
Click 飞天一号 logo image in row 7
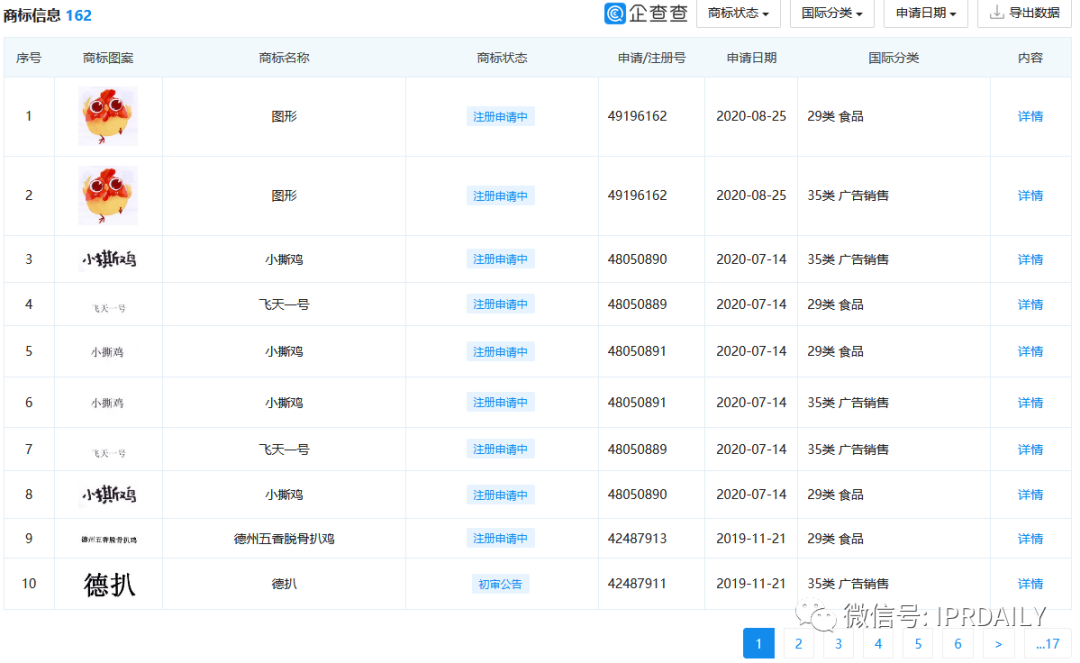pos(109,453)
